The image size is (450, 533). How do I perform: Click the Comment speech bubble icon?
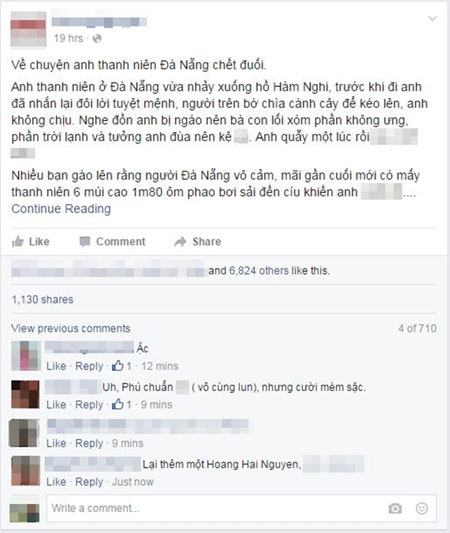(x=85, y=242)
